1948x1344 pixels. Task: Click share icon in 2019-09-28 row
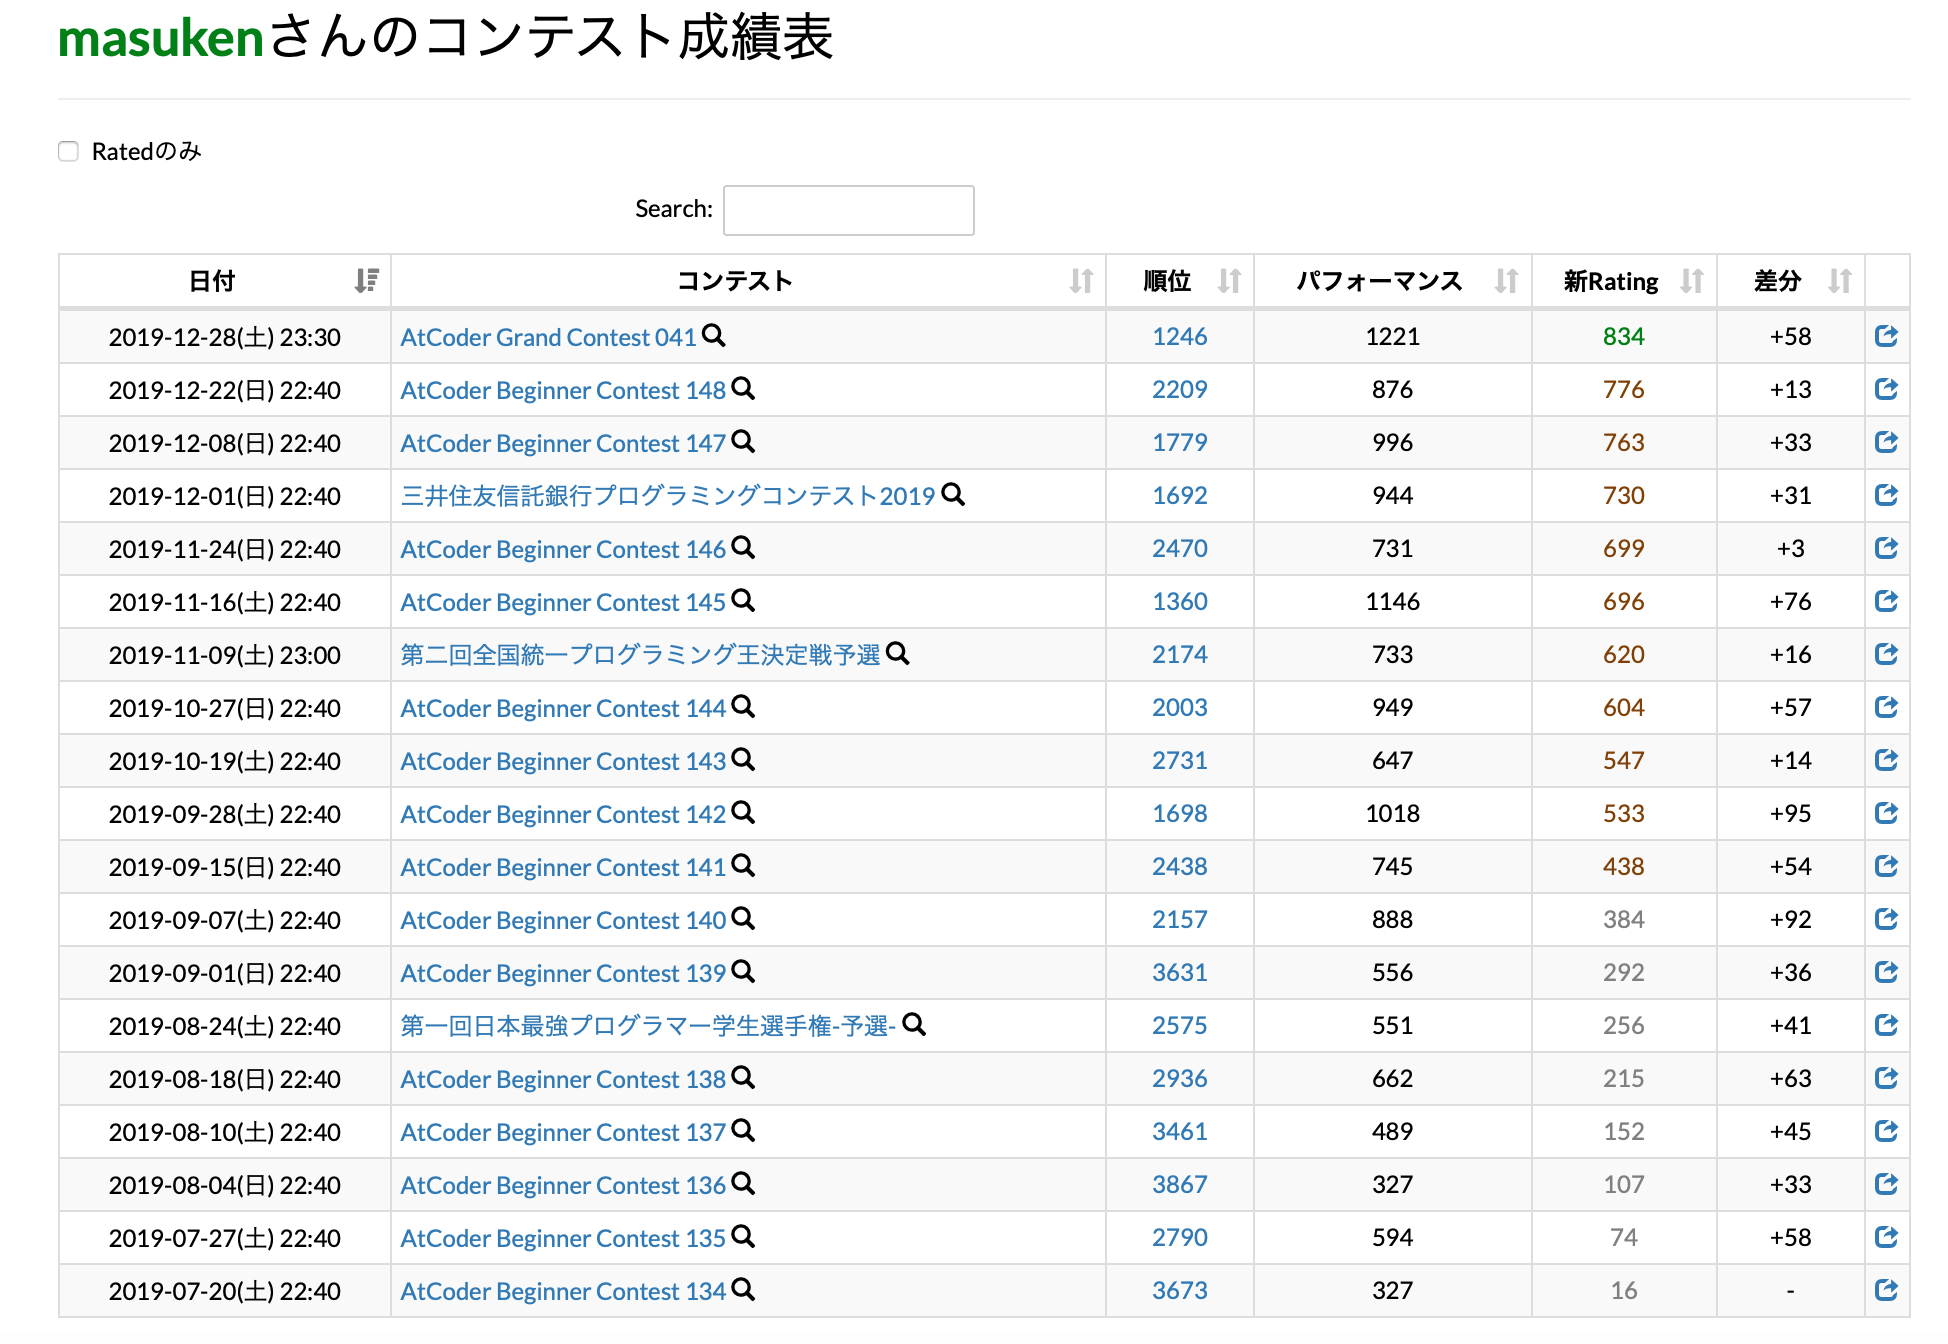click(x=1887, y=813)
